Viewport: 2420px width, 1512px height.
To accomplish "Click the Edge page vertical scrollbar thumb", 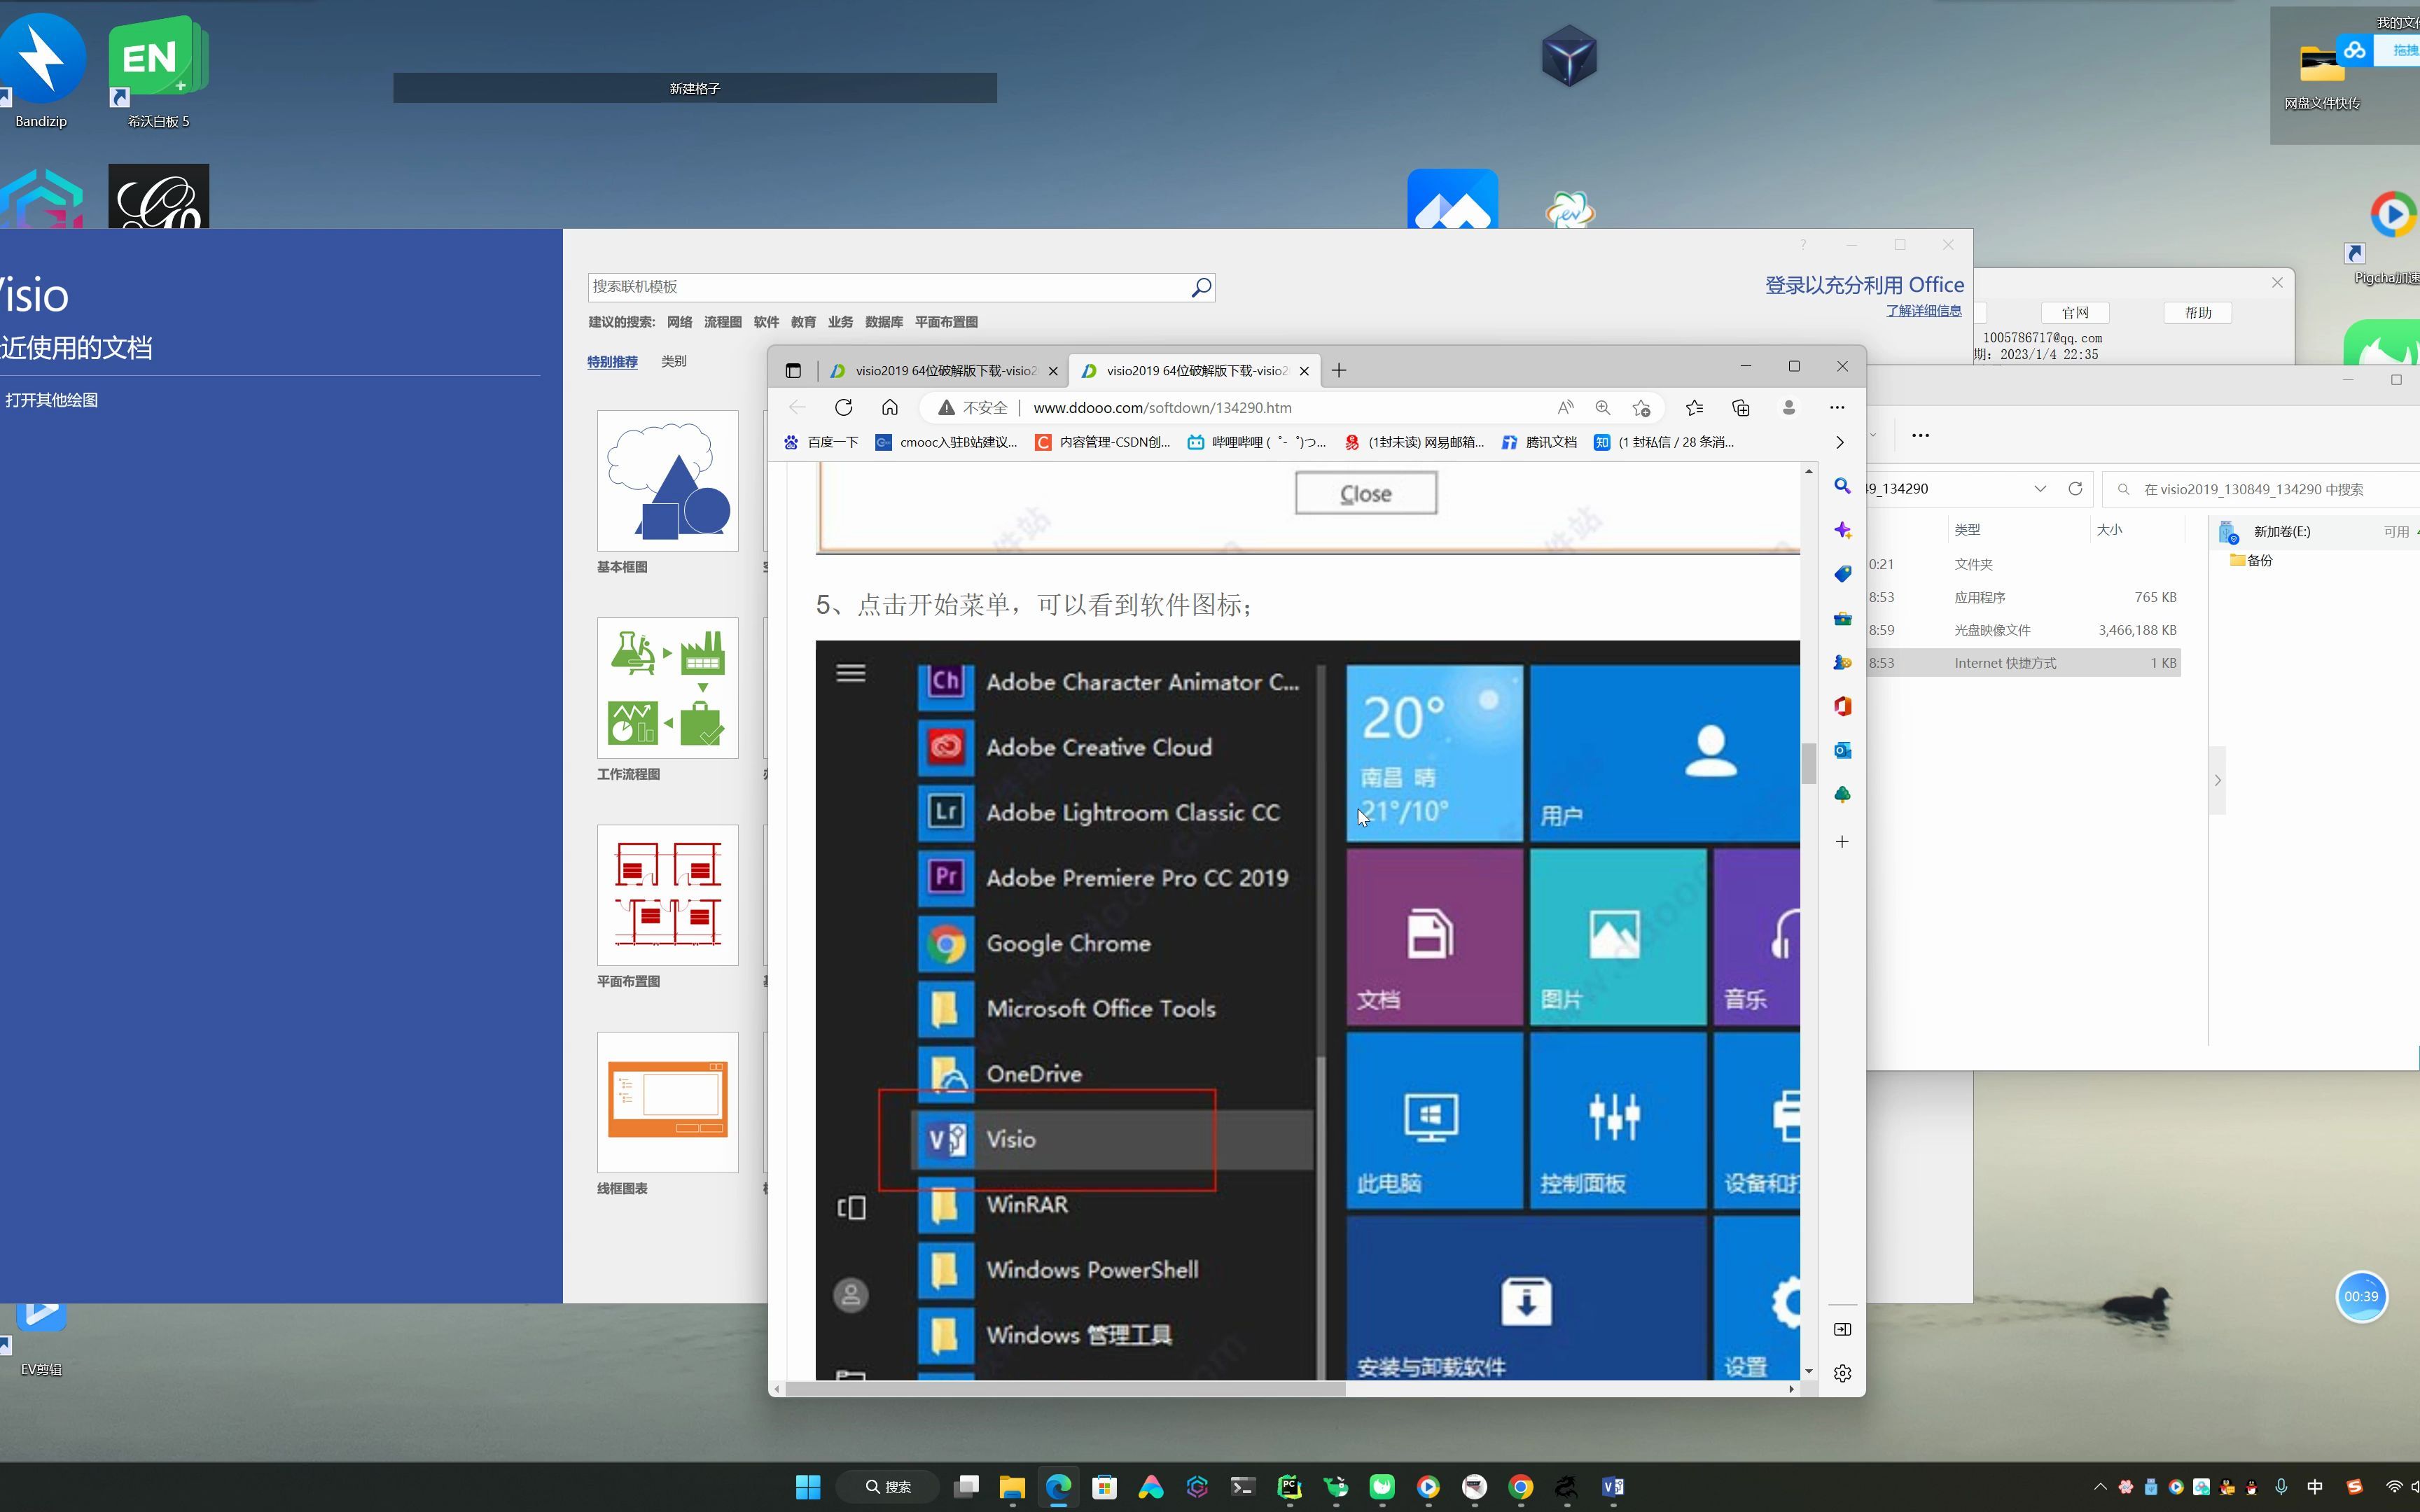I will click(x=1808, y=764).
